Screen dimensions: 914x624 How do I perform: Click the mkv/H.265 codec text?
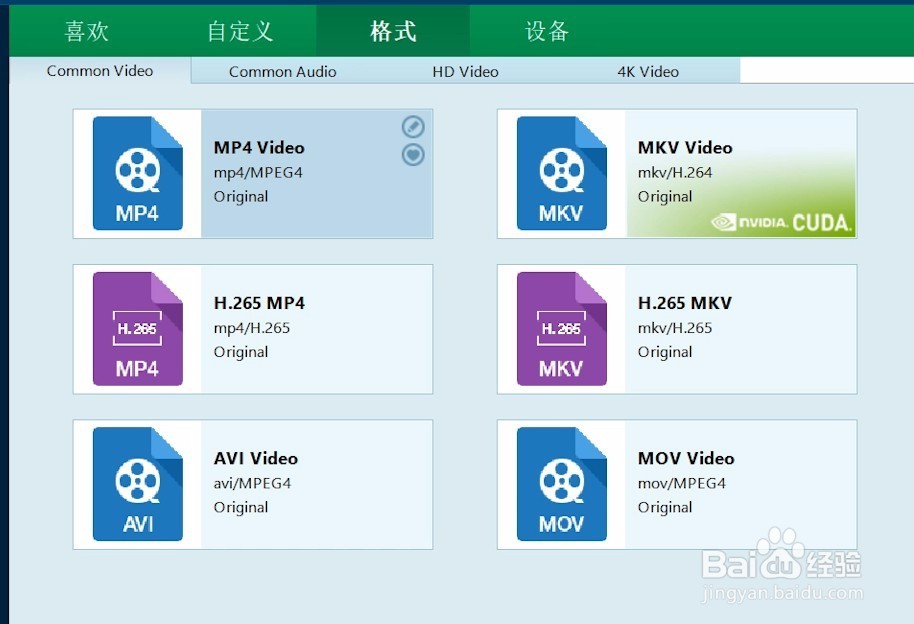click(x=675, y=328)
